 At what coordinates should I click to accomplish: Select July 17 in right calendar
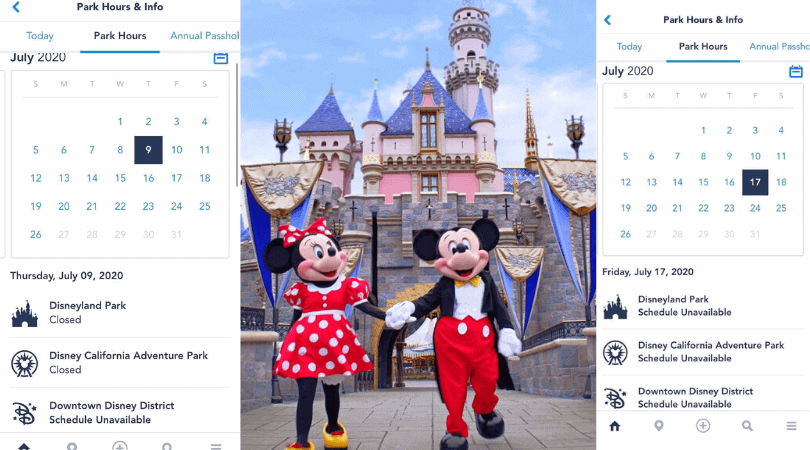pos(755,182)
